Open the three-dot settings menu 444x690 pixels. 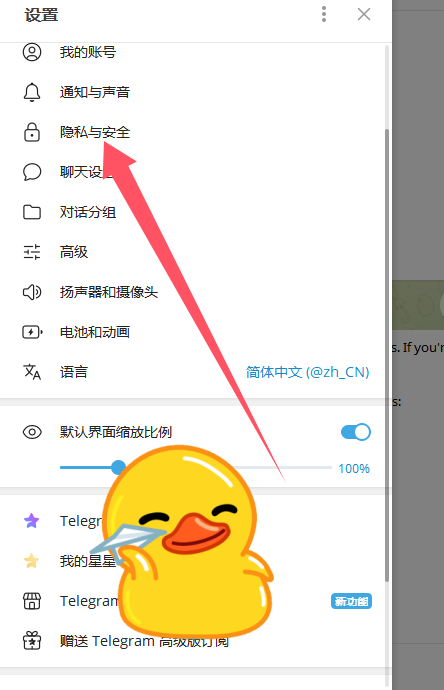[x=324, y=15]
